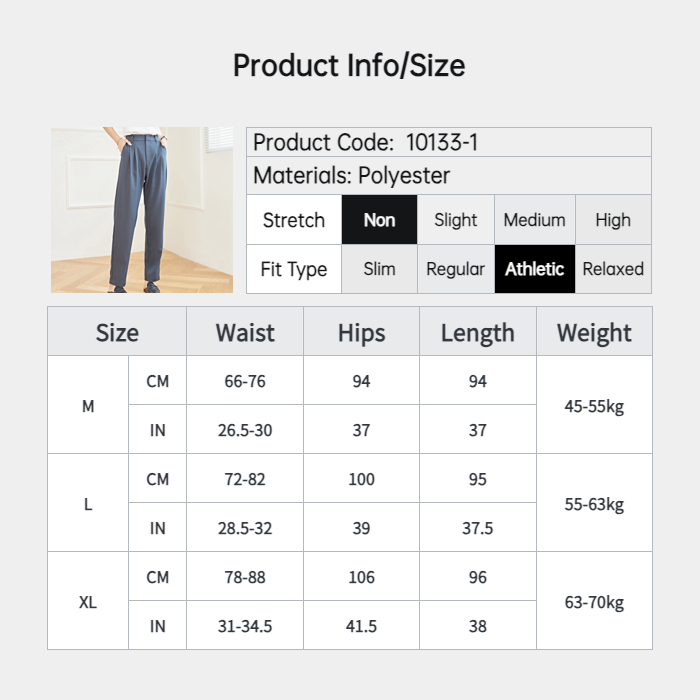Choose the Slight stretch option
Viewport: 700px width, 700px height.
pos(456,220)
